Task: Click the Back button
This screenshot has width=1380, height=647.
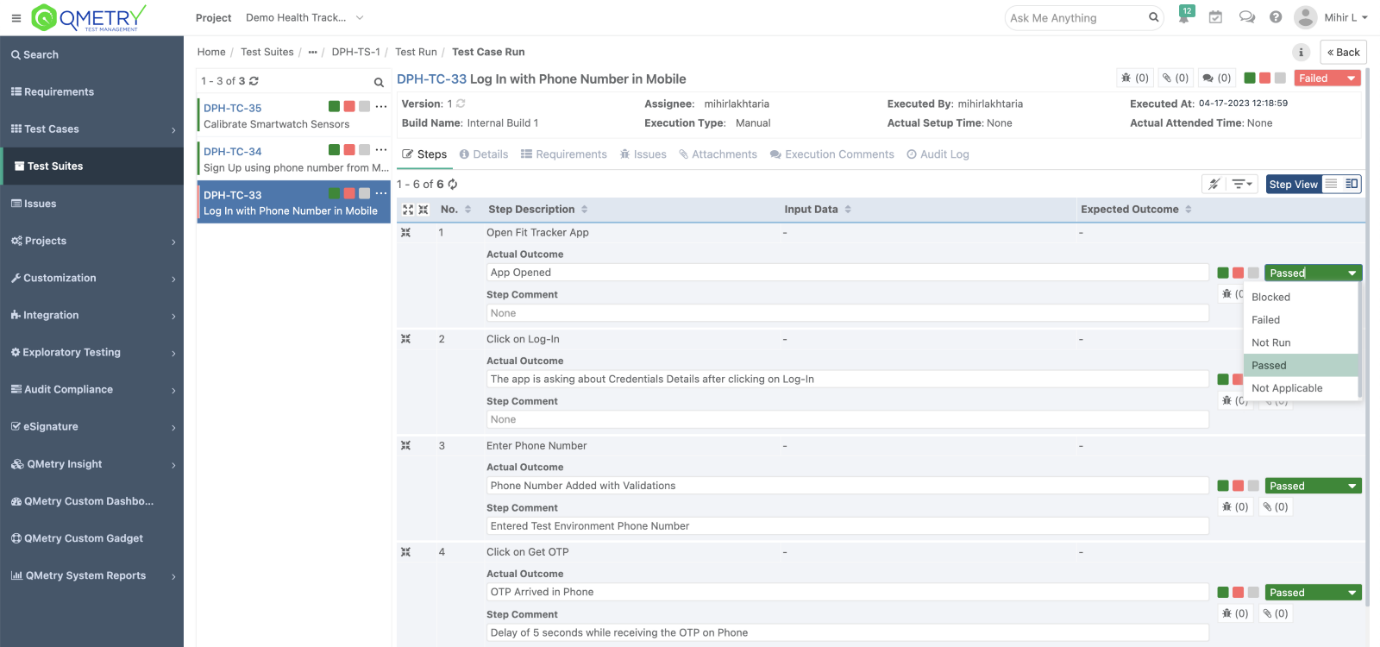Action: pyautogui.click(x=1343, y=52)
